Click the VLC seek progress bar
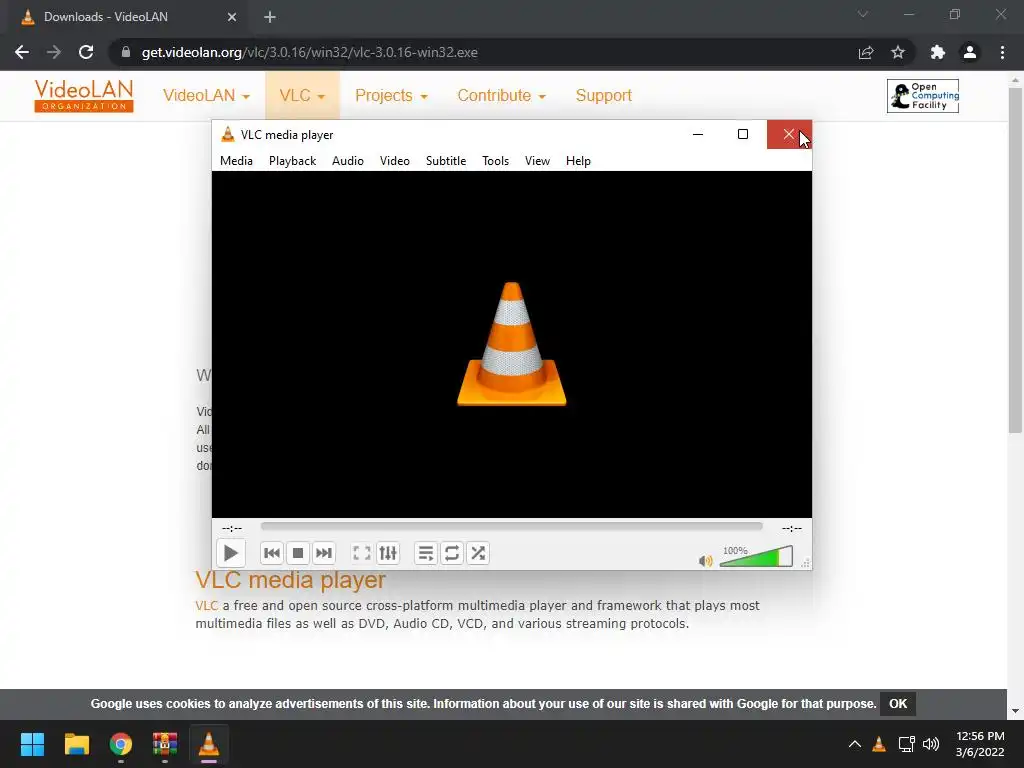This screenshot has width=1024, height=768. (511, 526)
